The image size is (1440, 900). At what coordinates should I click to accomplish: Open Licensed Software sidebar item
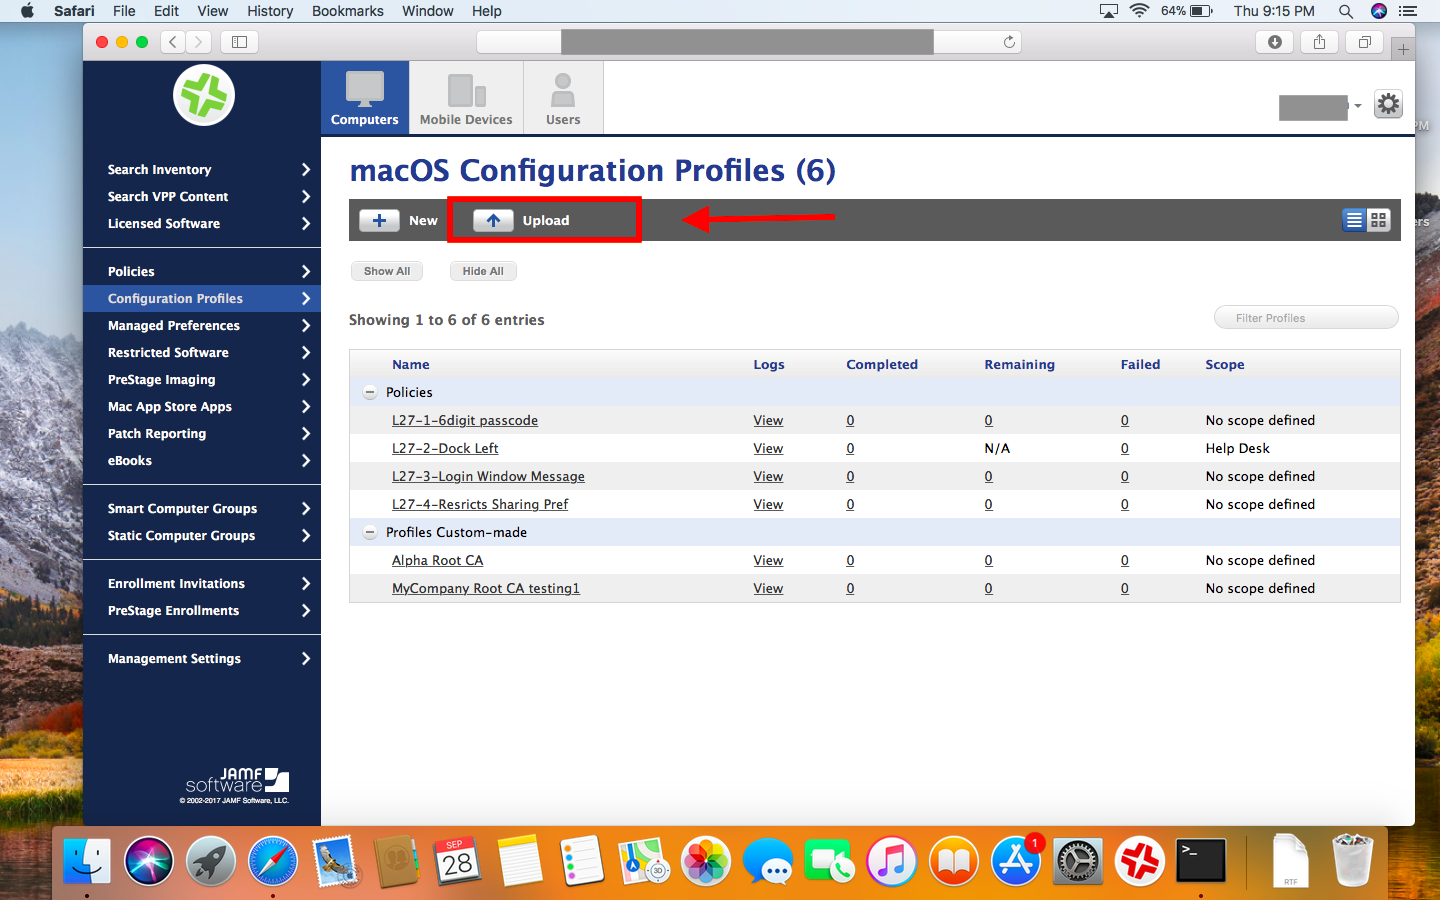pyautogui.click(x=202, y=224)
